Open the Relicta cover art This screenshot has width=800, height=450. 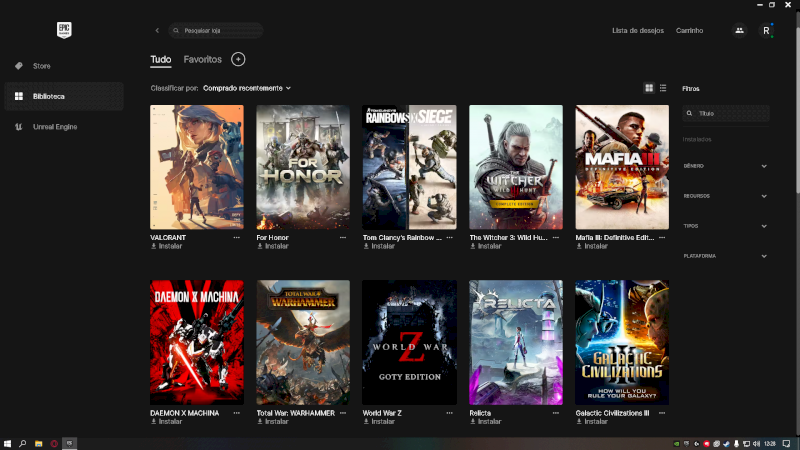click(516, 342)
